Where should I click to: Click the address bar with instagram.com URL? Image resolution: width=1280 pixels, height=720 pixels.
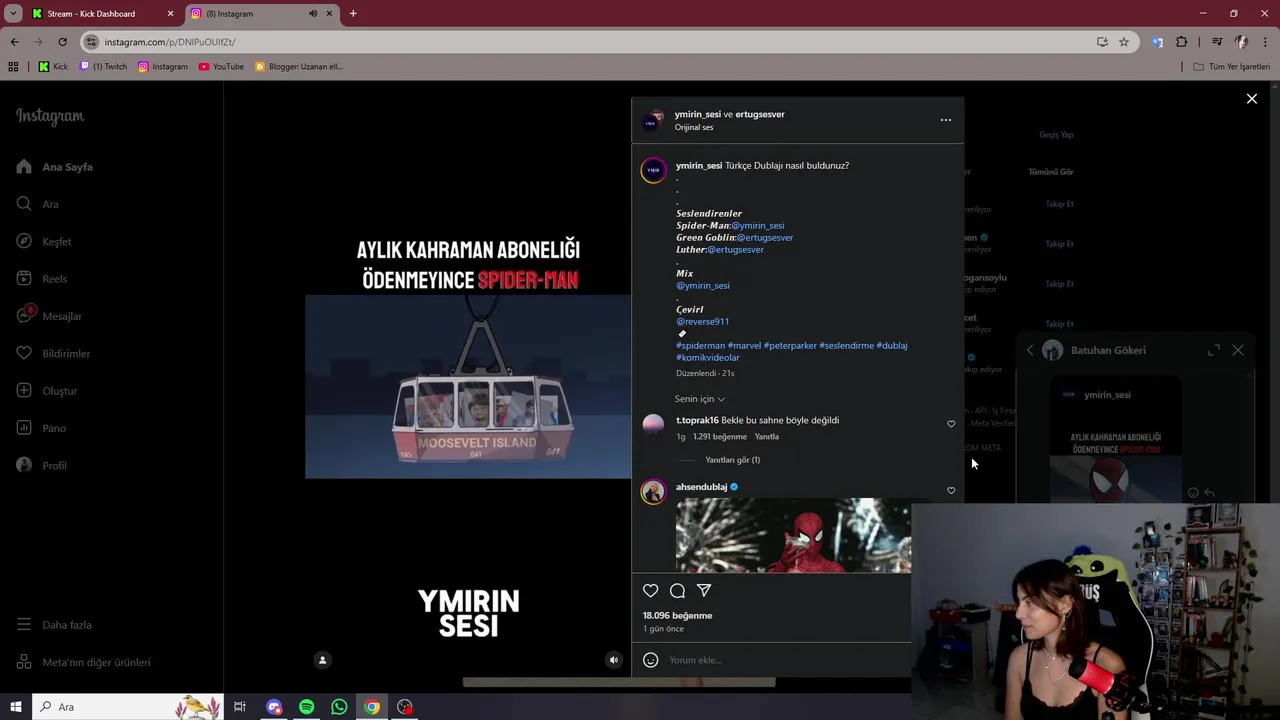pyautogui.click(x=590, y=42)
